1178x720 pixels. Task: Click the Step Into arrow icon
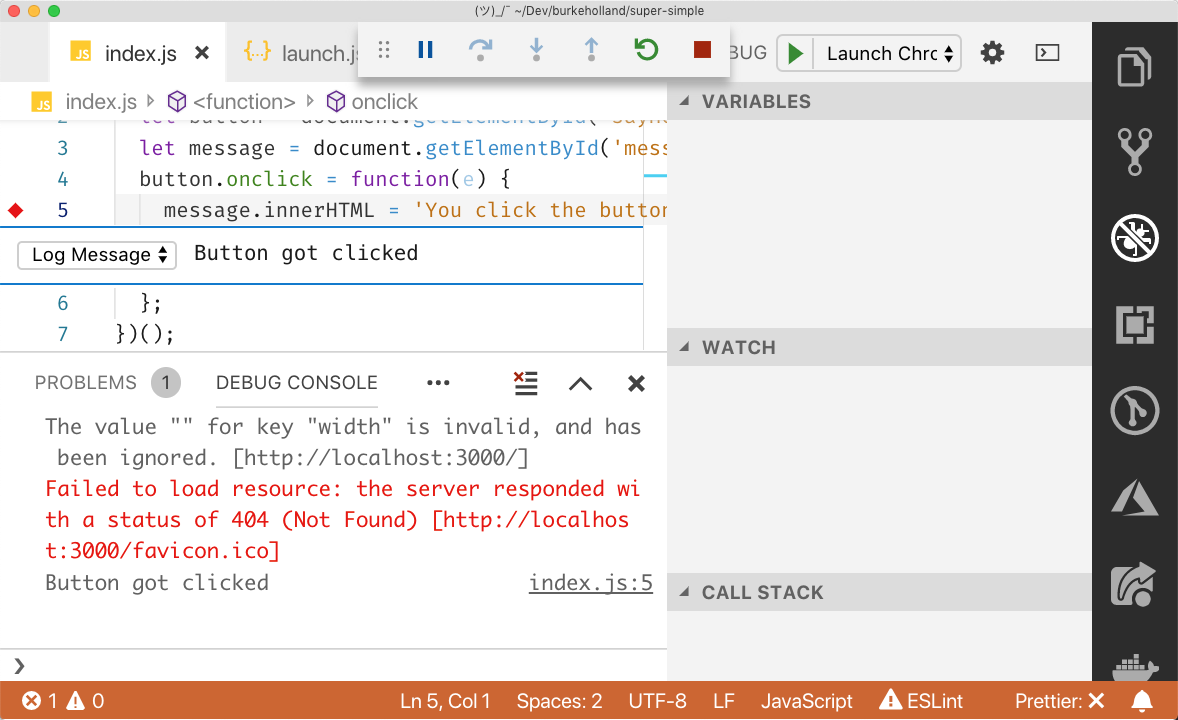click(x=536, y=50)
